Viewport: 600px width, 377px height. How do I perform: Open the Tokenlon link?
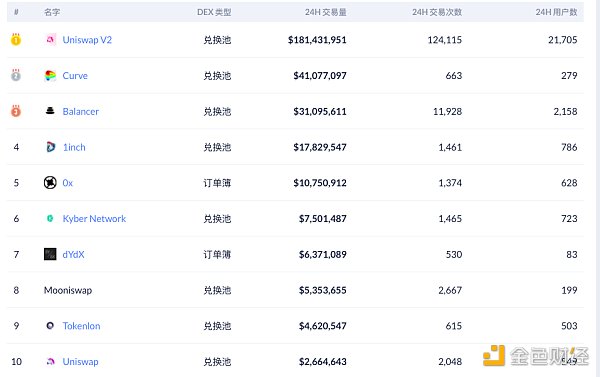(x=82, y=326)
